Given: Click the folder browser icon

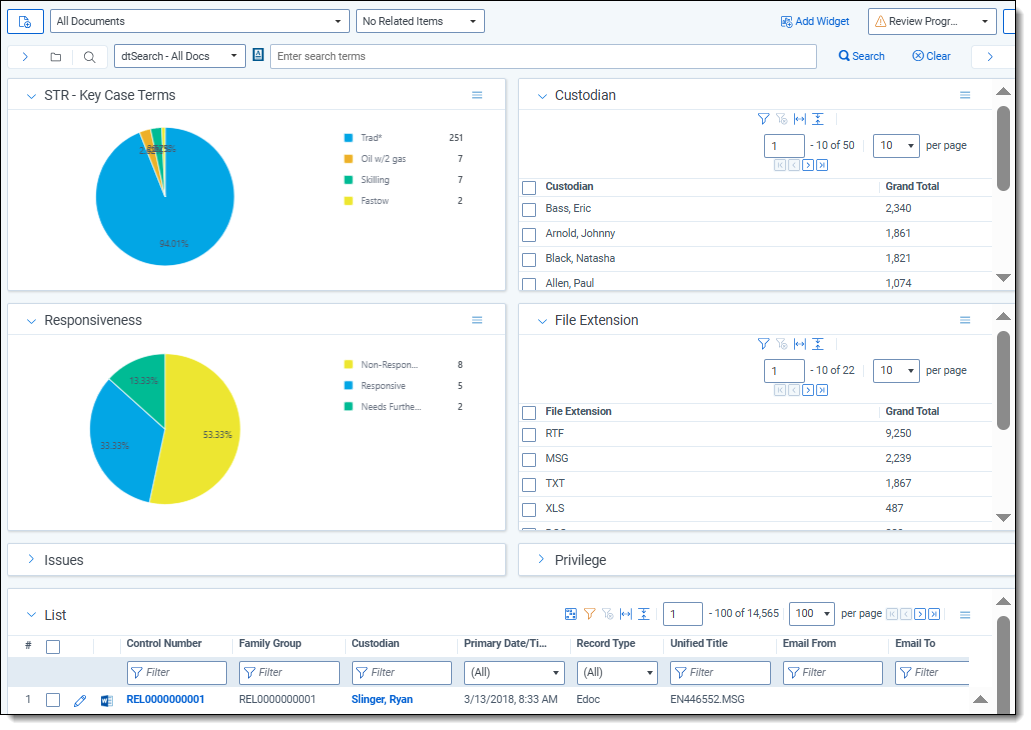Looking at the screenshot, I should (x=55, y=57).
